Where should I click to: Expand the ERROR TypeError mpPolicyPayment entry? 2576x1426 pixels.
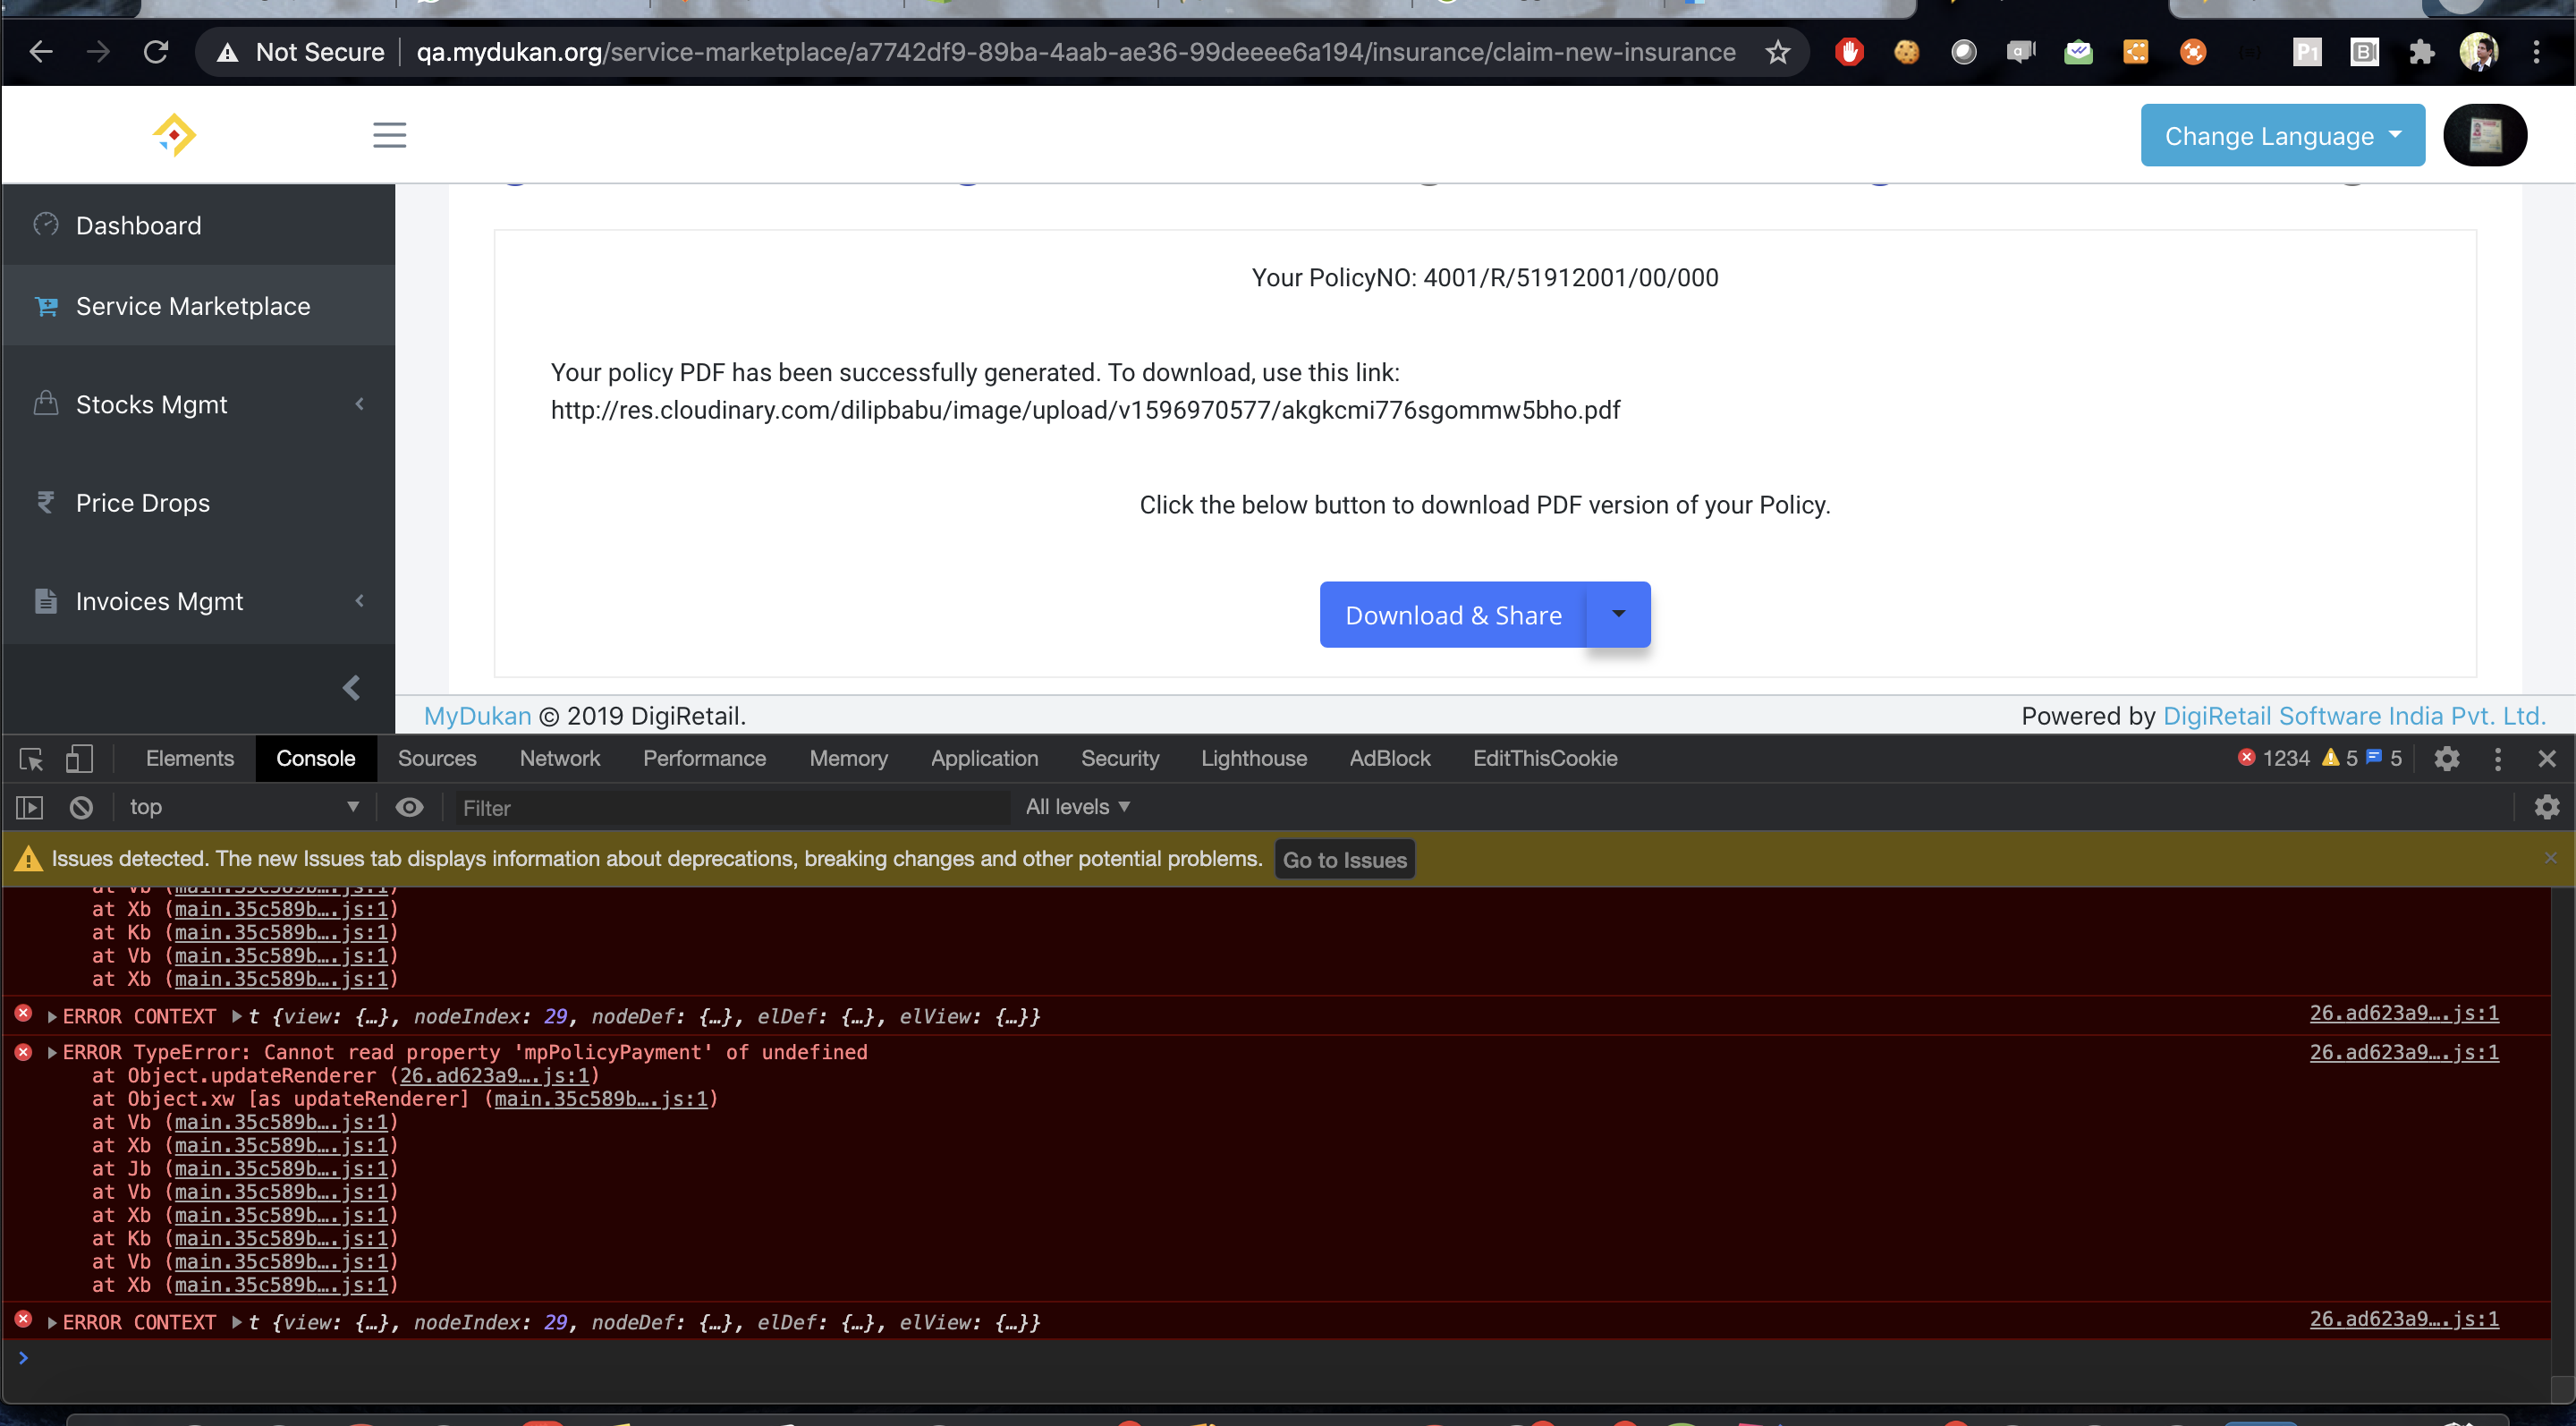52,1053
